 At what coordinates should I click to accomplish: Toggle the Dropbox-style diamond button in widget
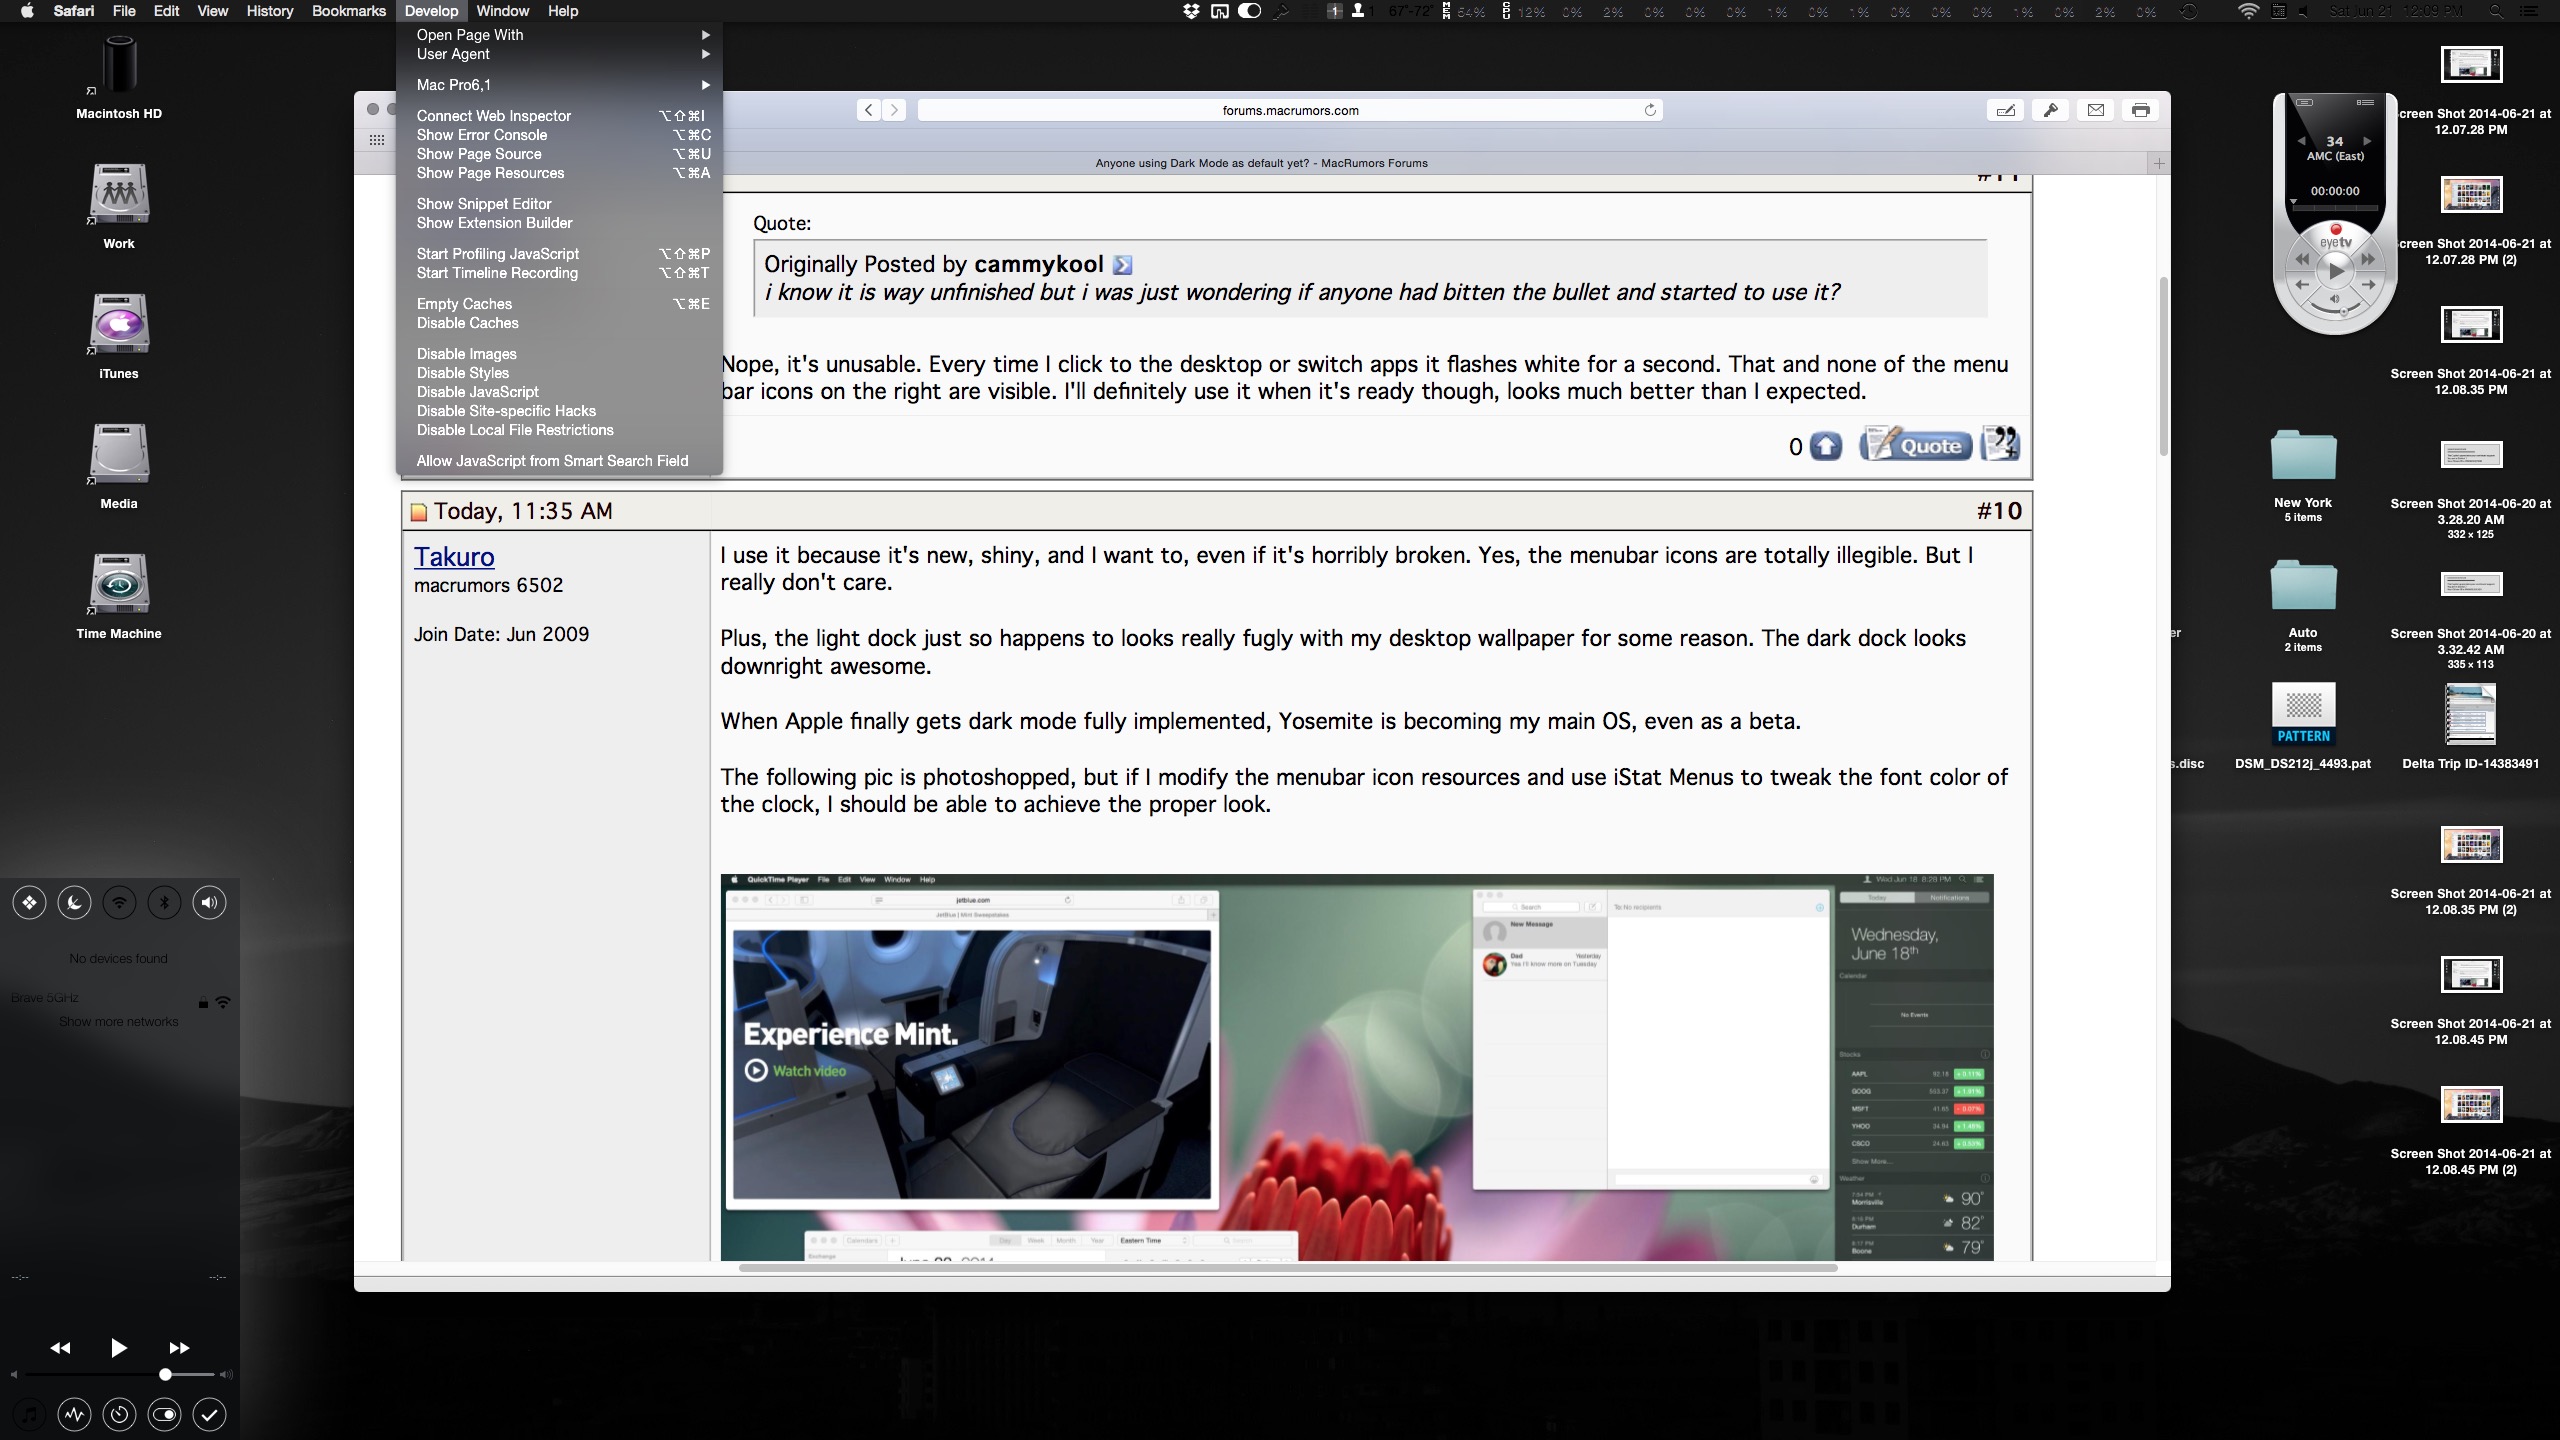30,903
